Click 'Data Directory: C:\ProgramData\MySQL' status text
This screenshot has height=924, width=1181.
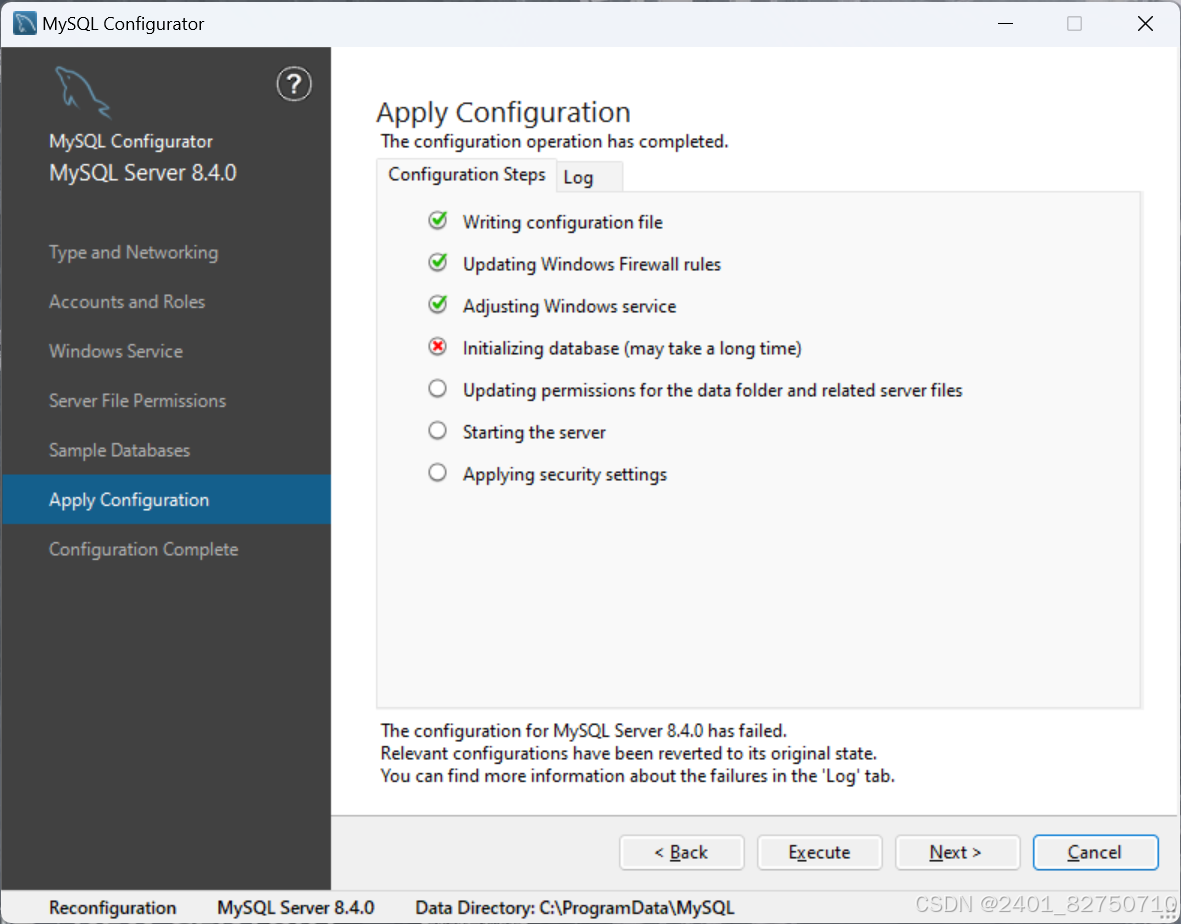tap(575, 907)
